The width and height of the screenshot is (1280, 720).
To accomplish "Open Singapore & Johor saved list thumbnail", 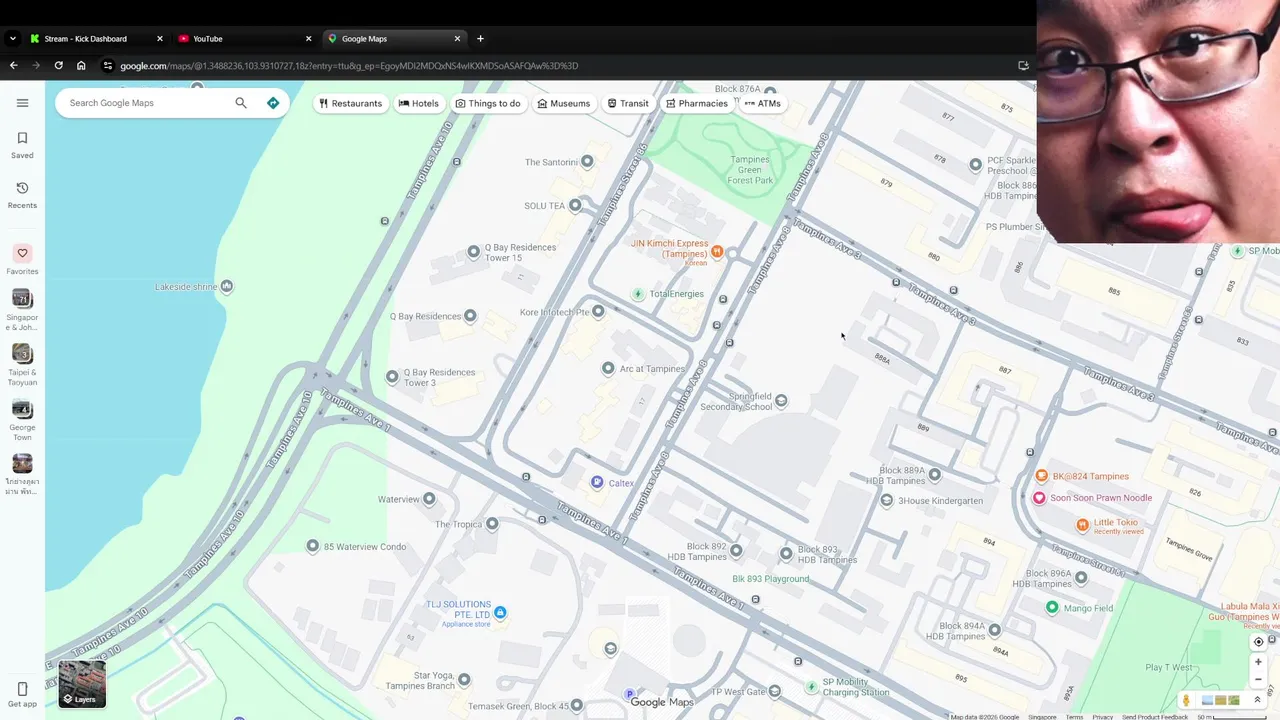I will point(22,298).
